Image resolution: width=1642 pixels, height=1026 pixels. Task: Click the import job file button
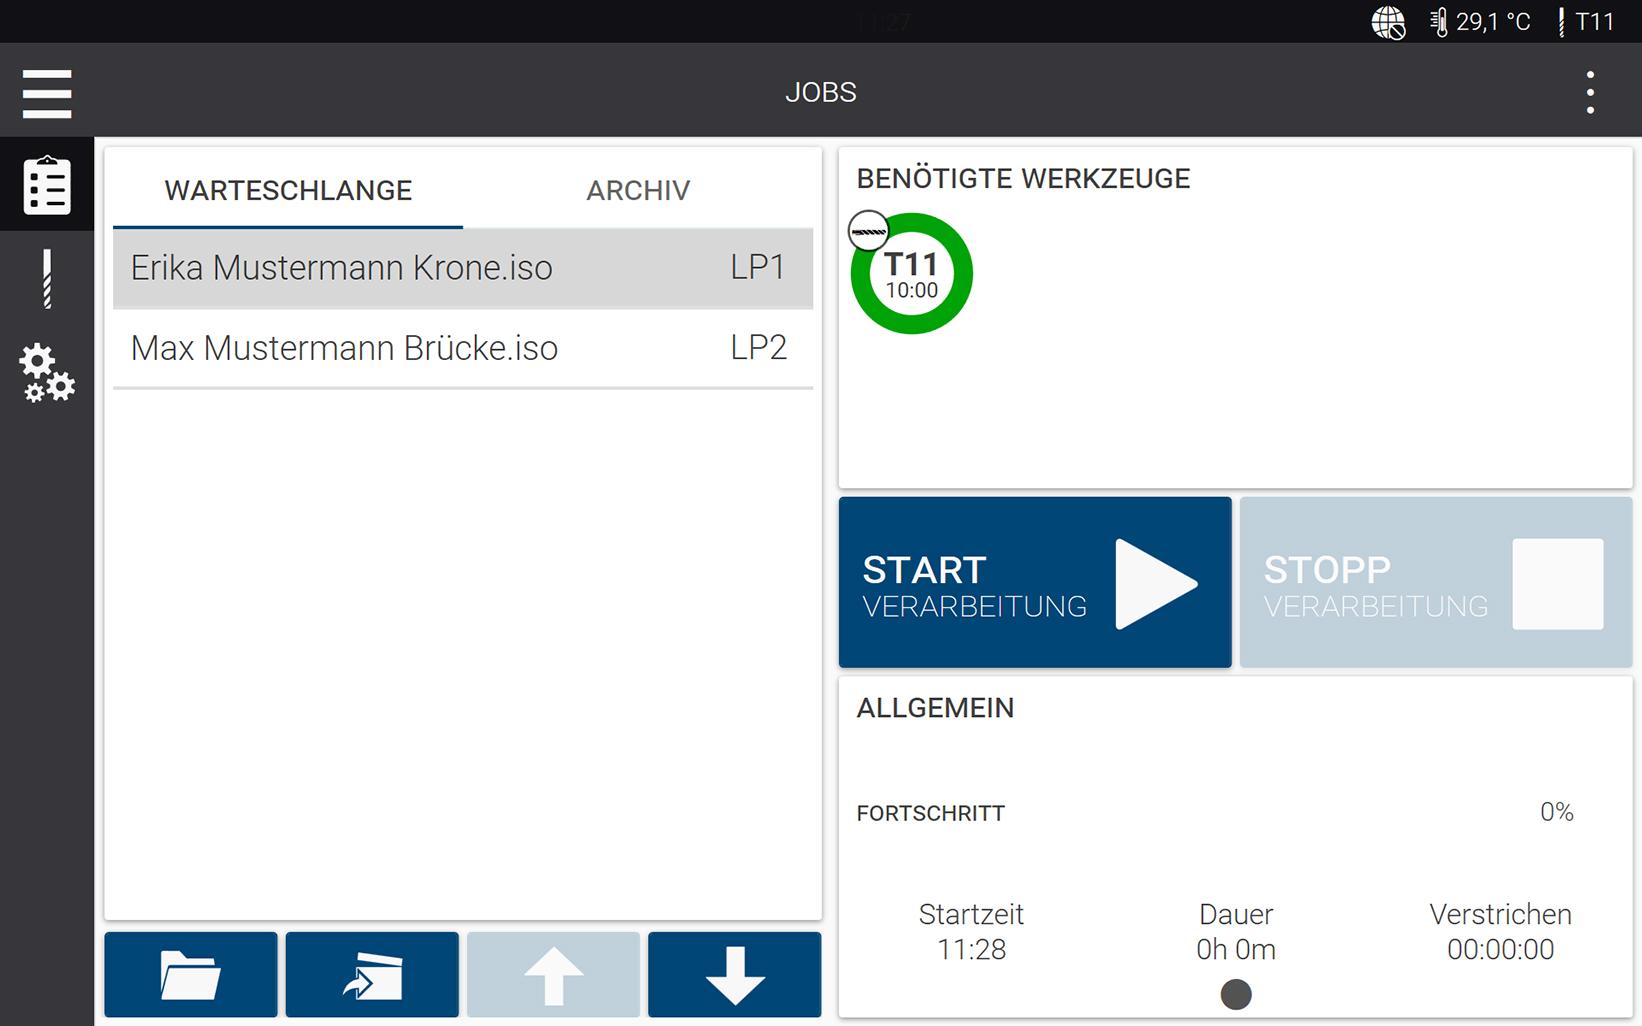pos(372,975)
